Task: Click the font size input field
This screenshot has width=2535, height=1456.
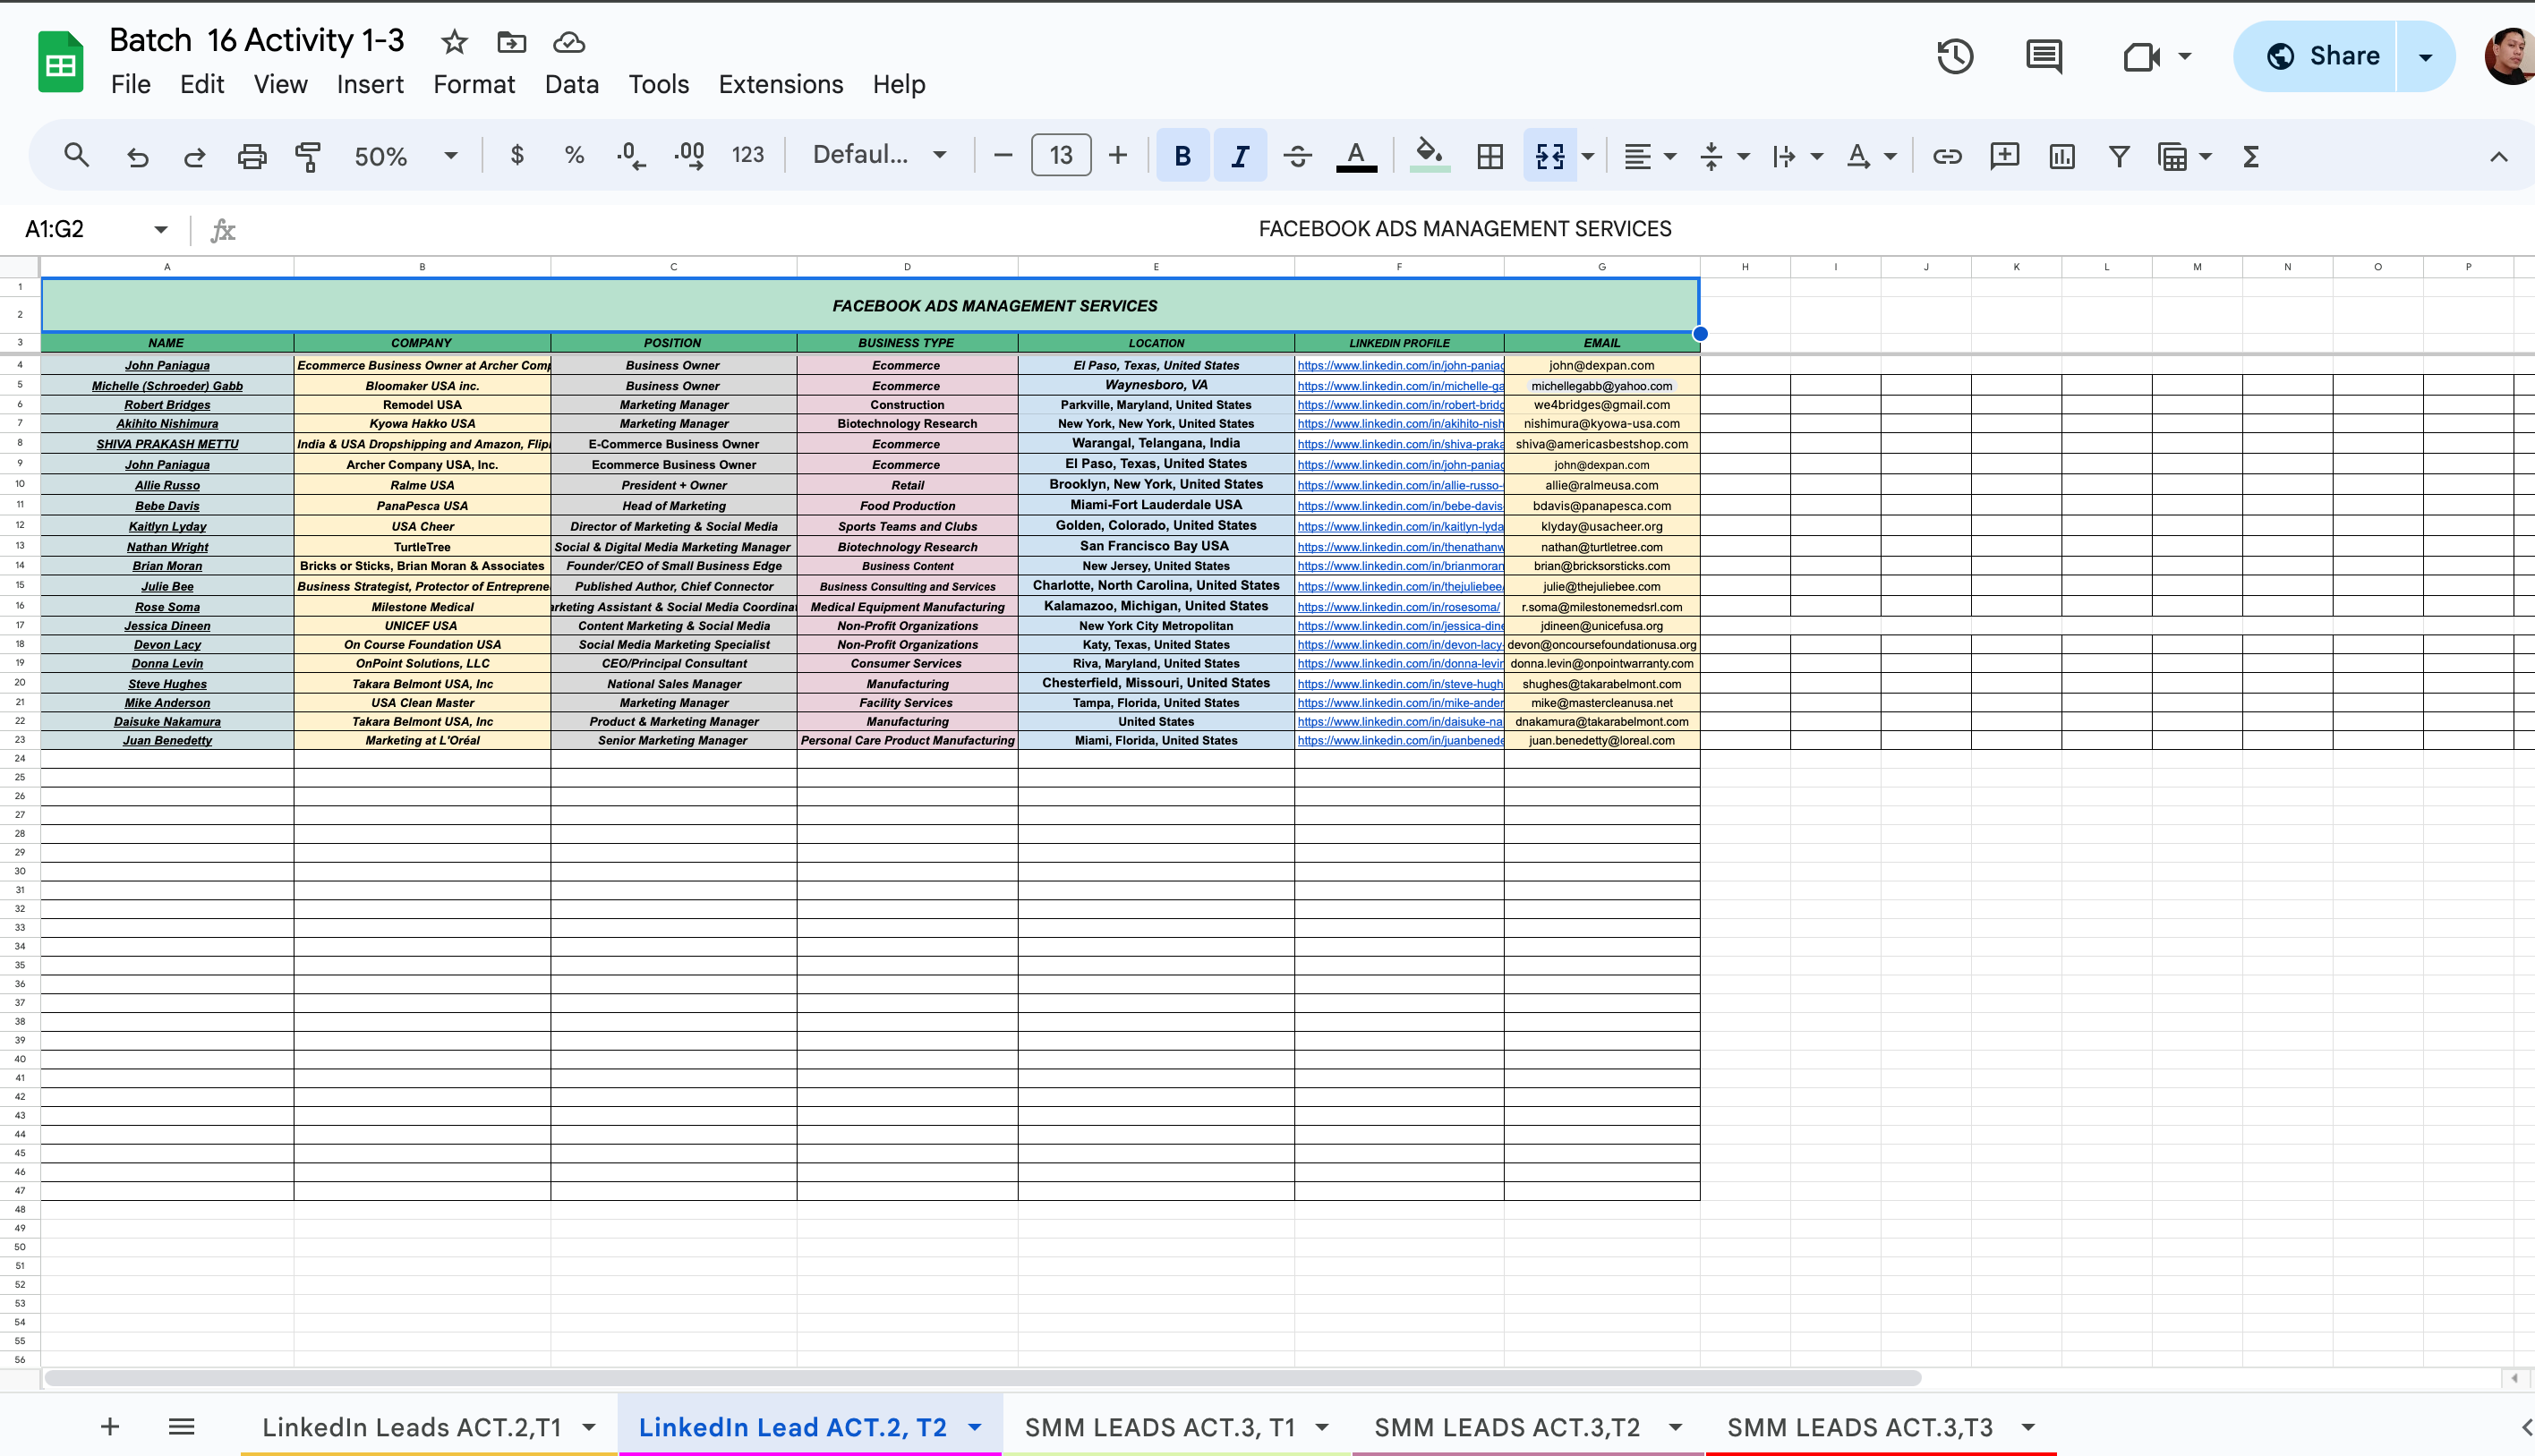Action: point(1060,156)
